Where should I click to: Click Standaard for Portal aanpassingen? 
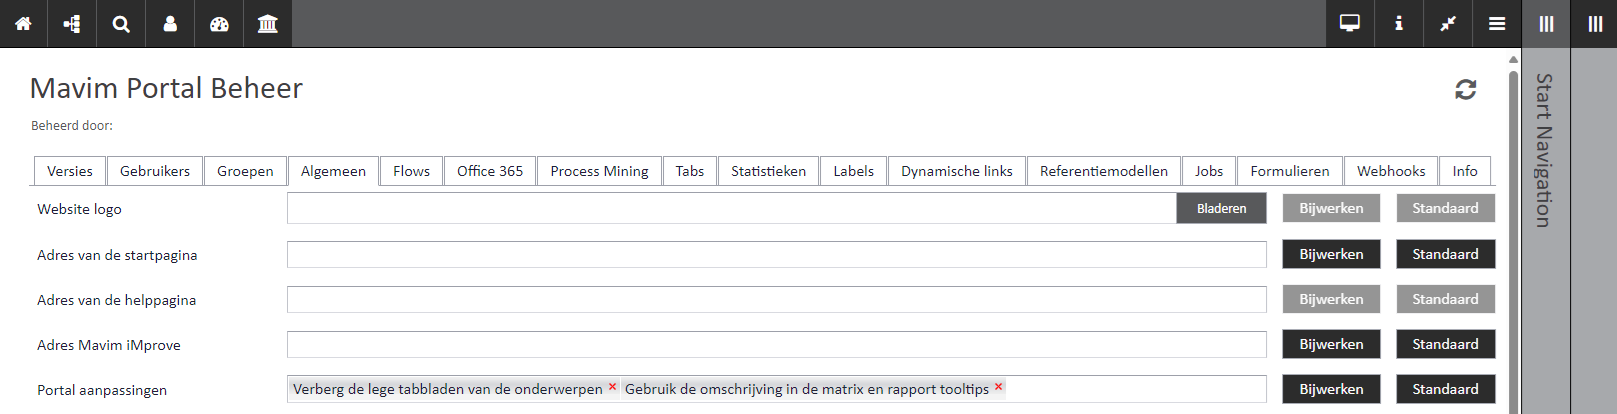pyautogui.click(x=1445, y=389)
